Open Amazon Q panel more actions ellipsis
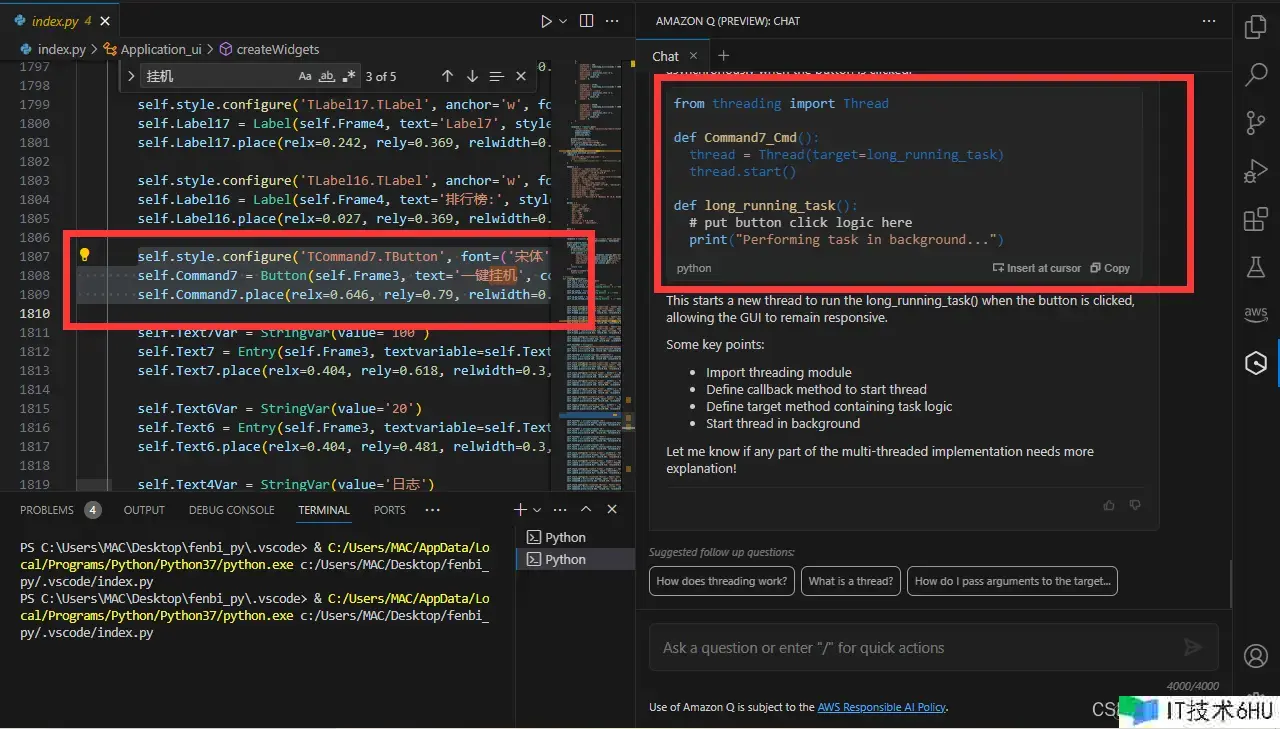The width and height of the screenshot is (1280, 729). [1209, 21]
